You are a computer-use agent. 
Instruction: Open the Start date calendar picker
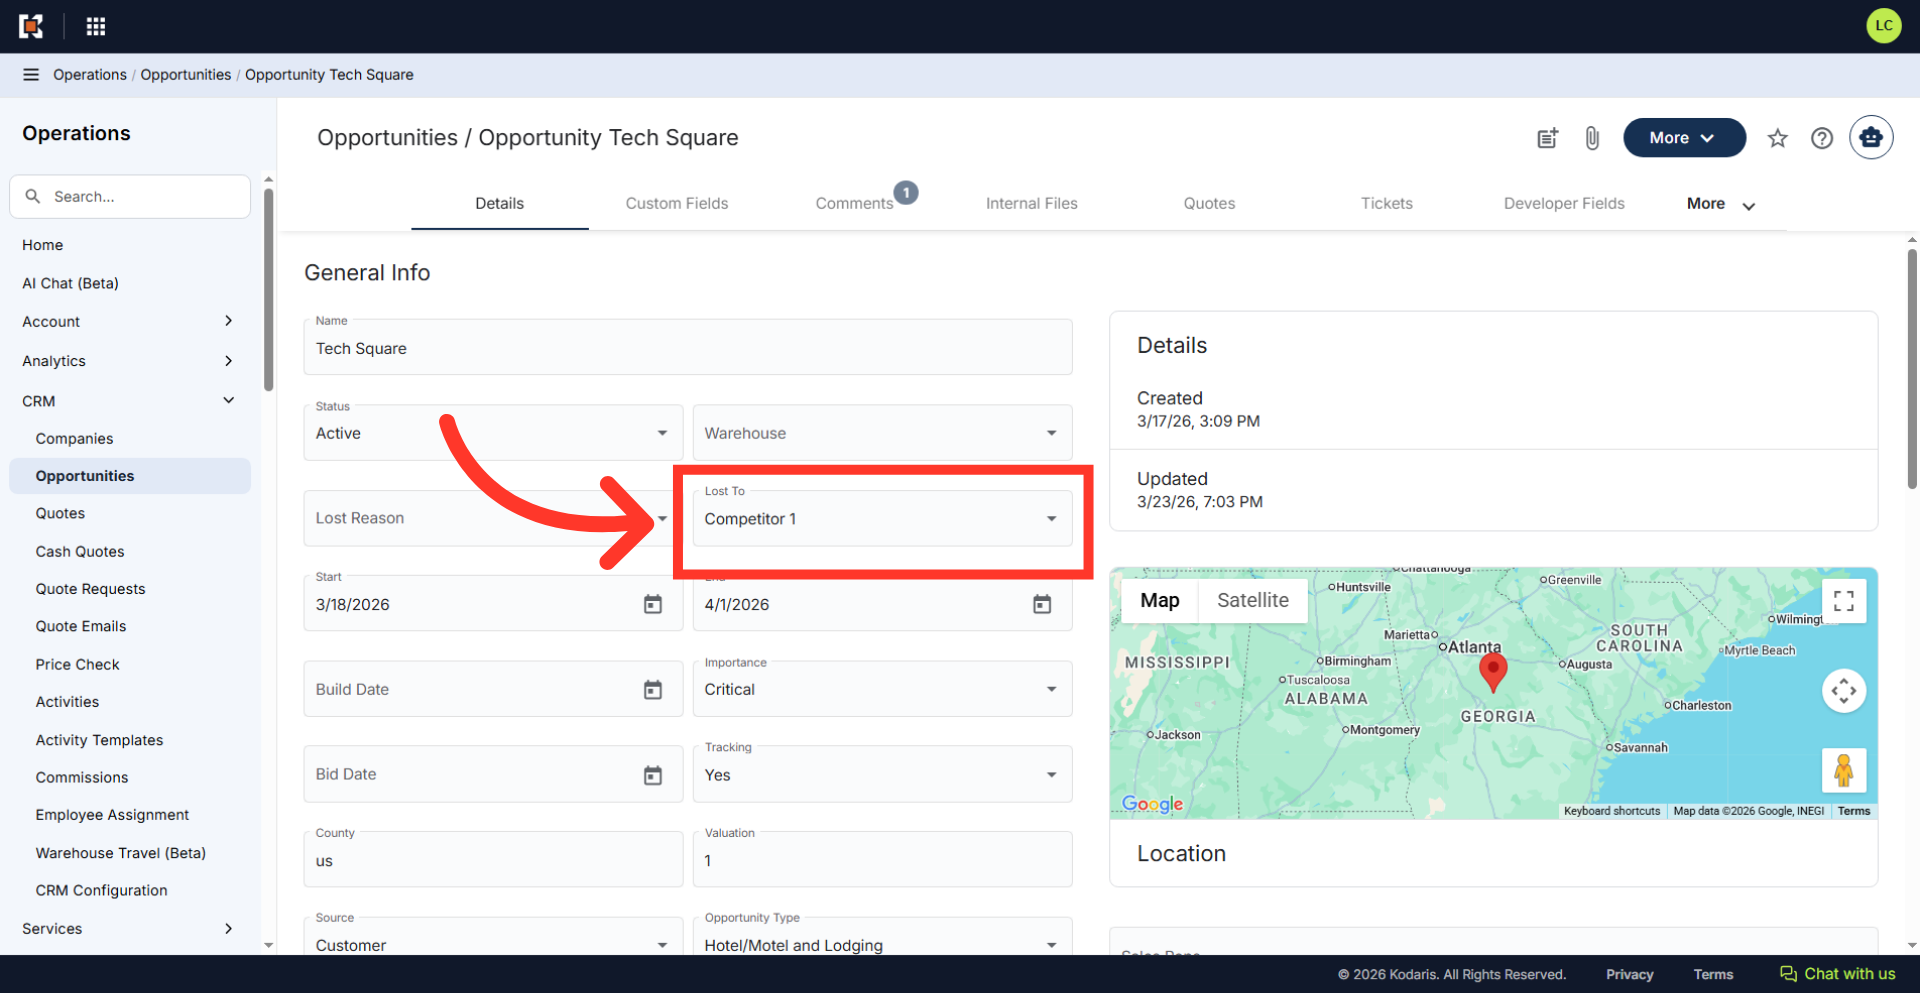click(x=653, y=604)
